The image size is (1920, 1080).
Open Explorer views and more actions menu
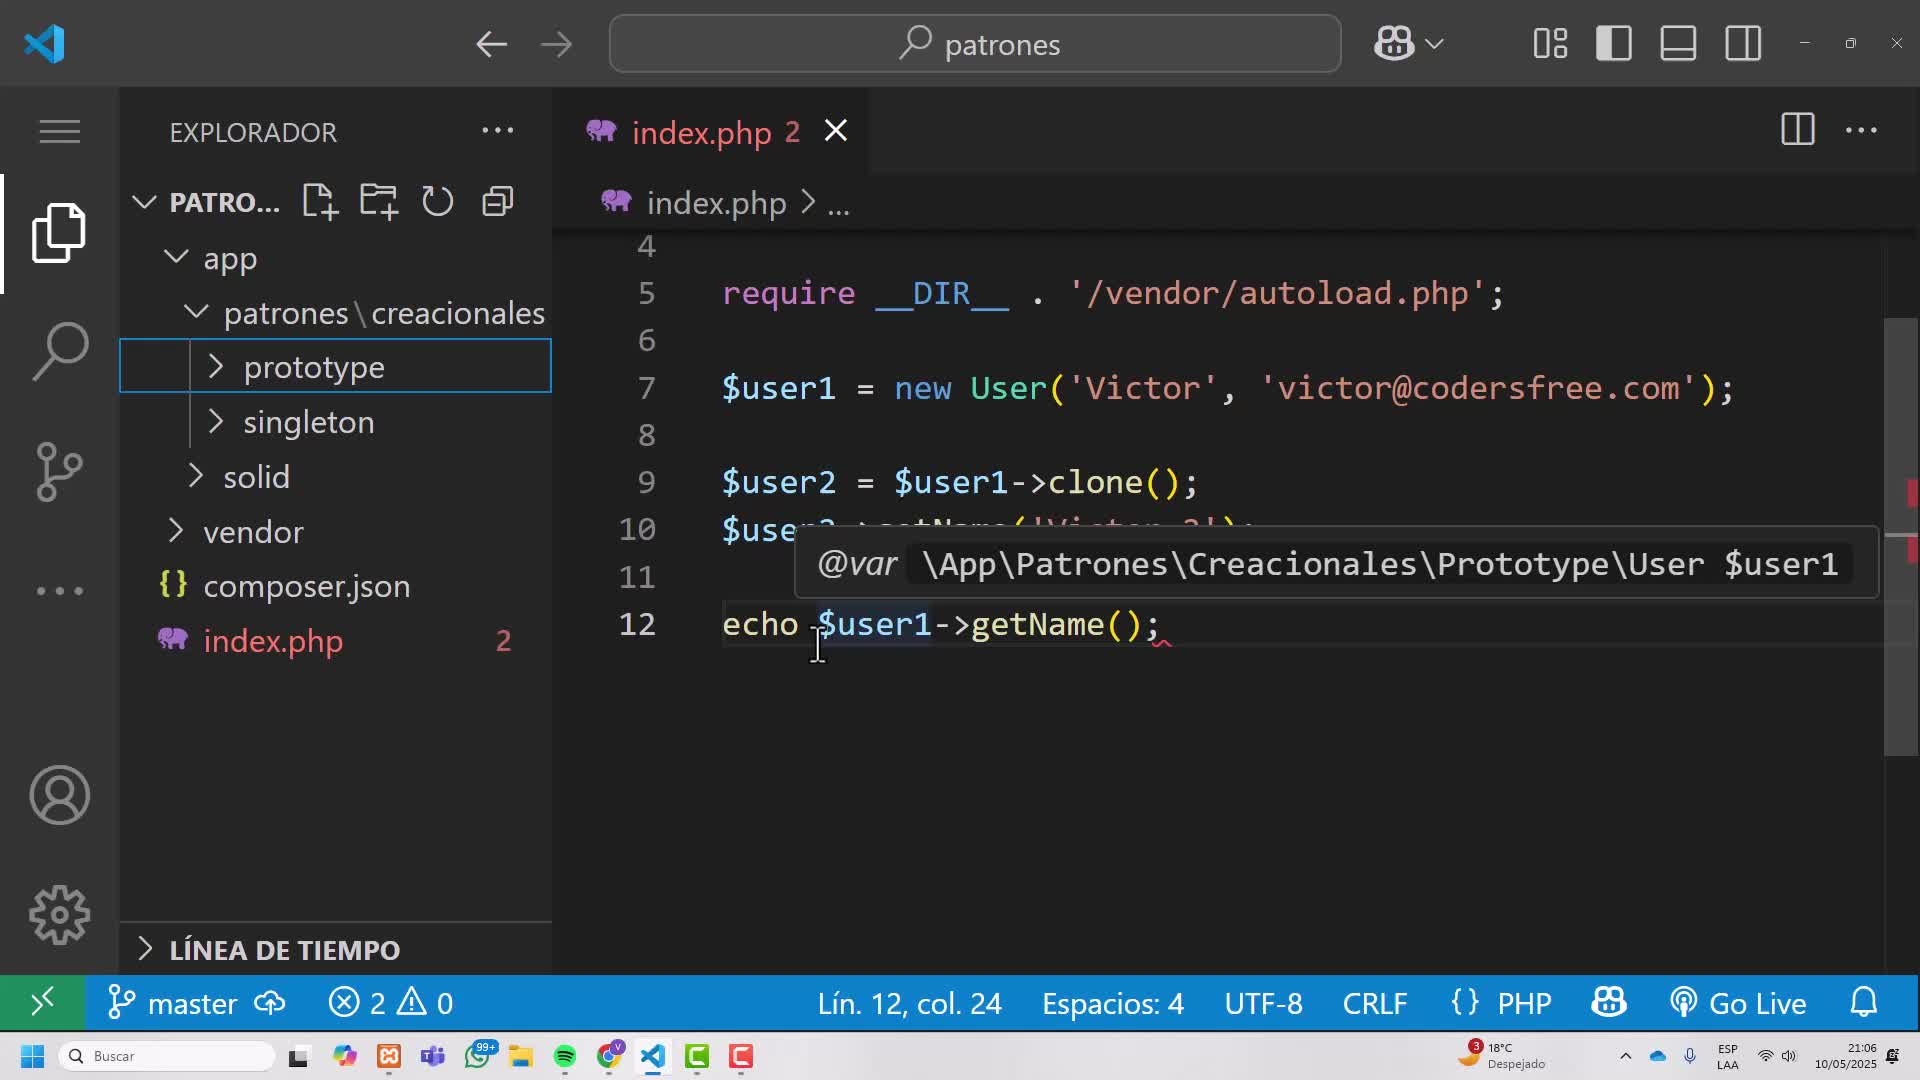click(497, 131)
